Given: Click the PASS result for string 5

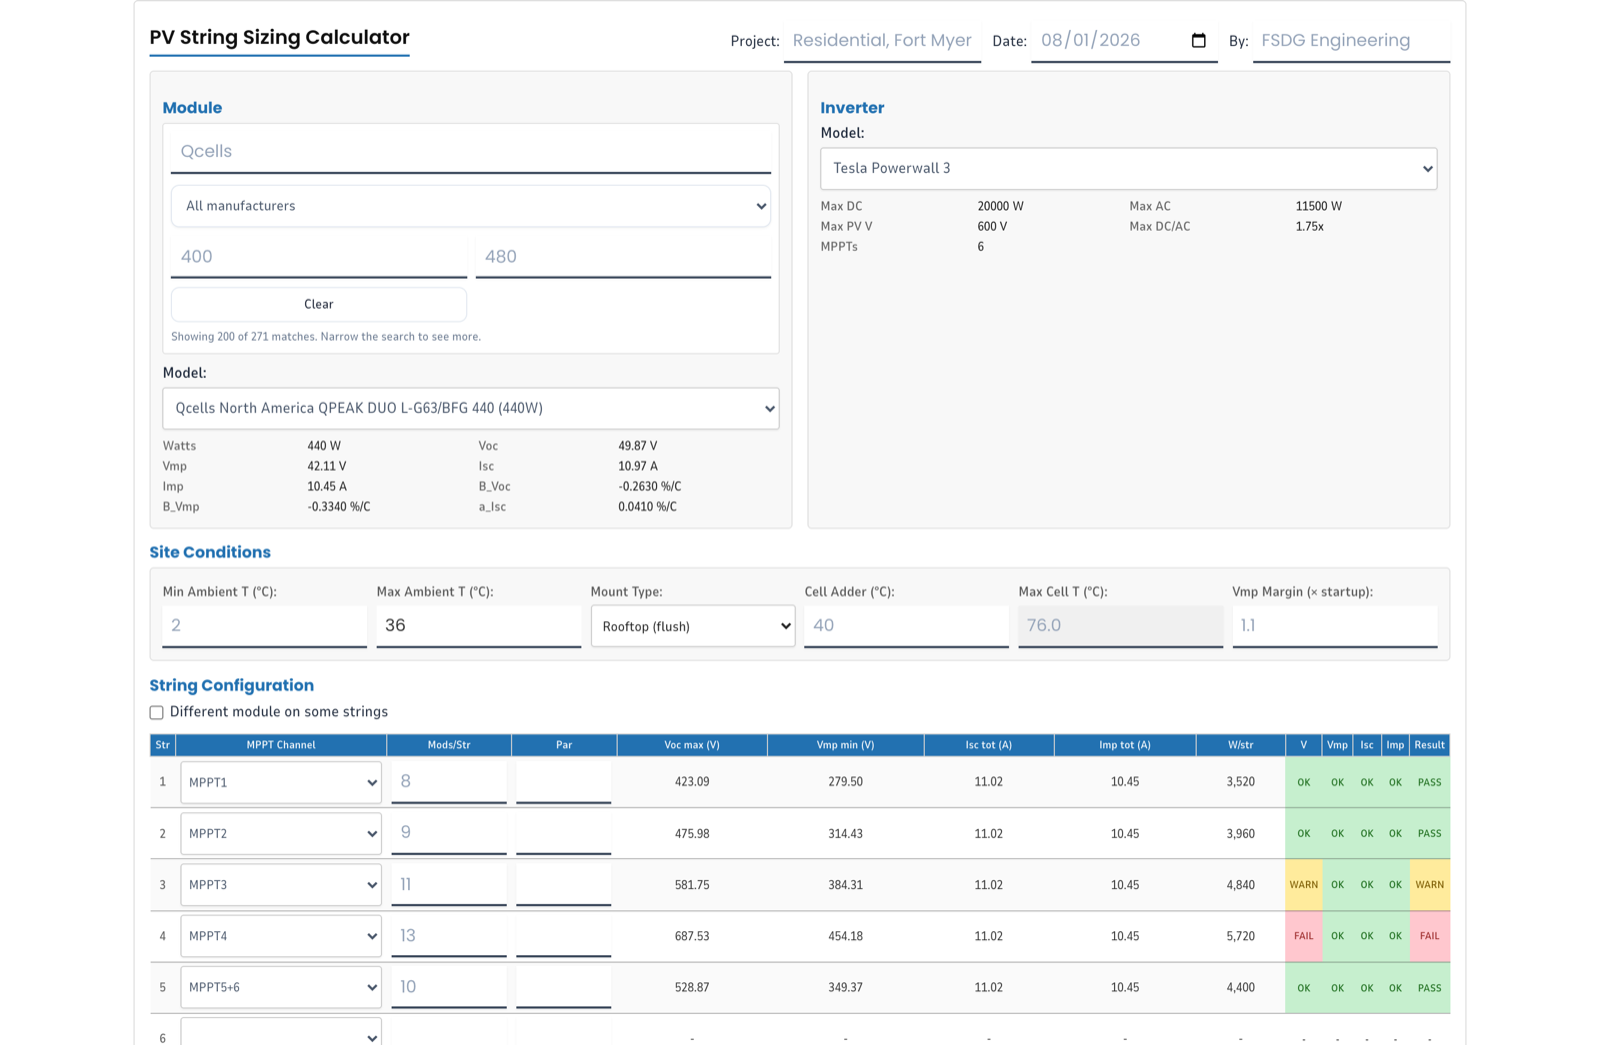Looking at the screenshot, I should click(x=1429, y=988).
